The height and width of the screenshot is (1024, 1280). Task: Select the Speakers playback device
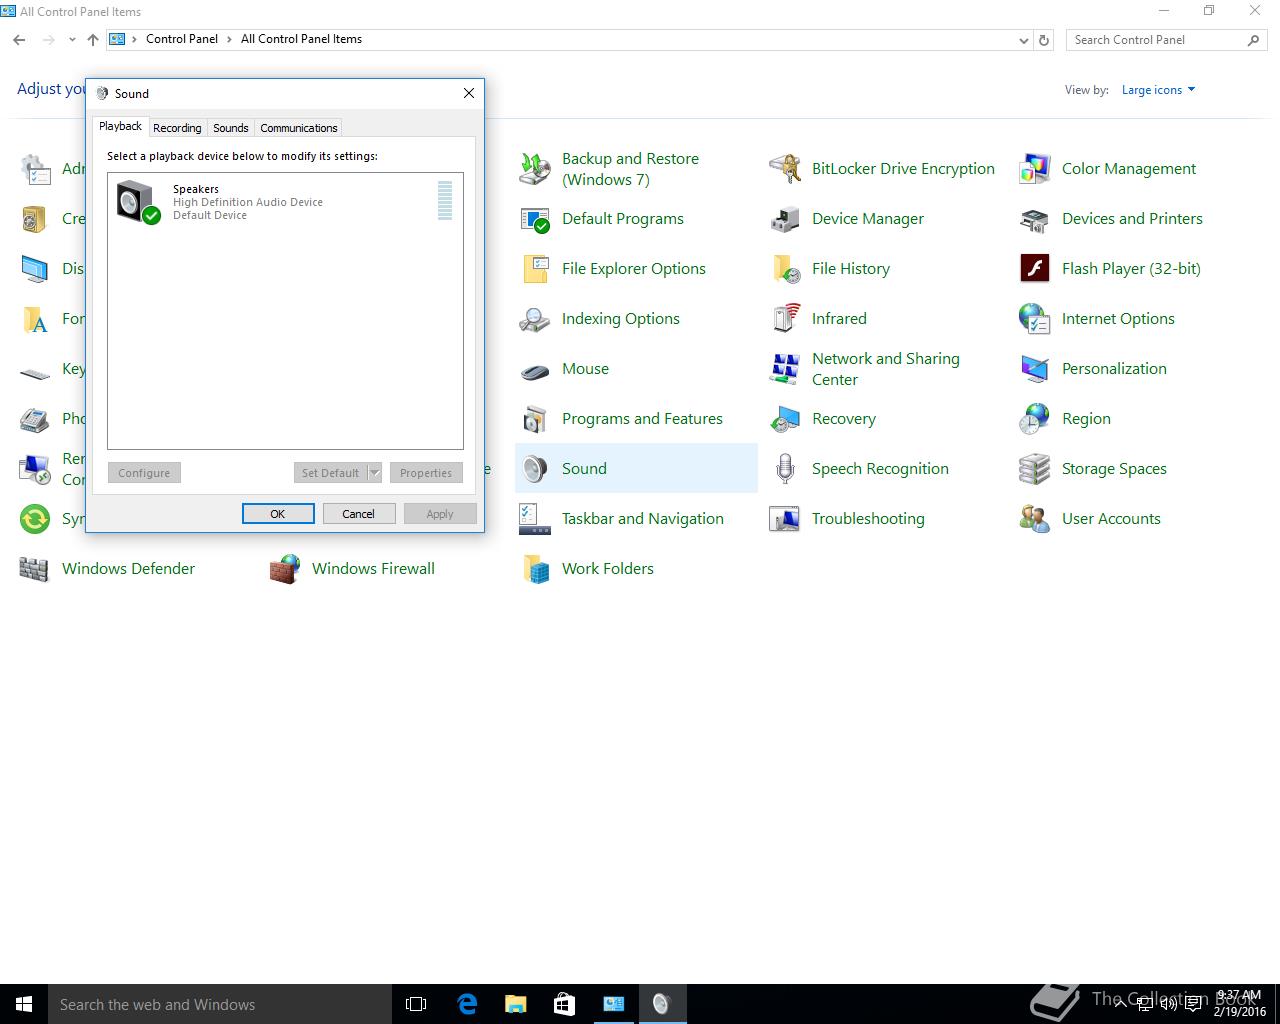click(x=285, y=201)
